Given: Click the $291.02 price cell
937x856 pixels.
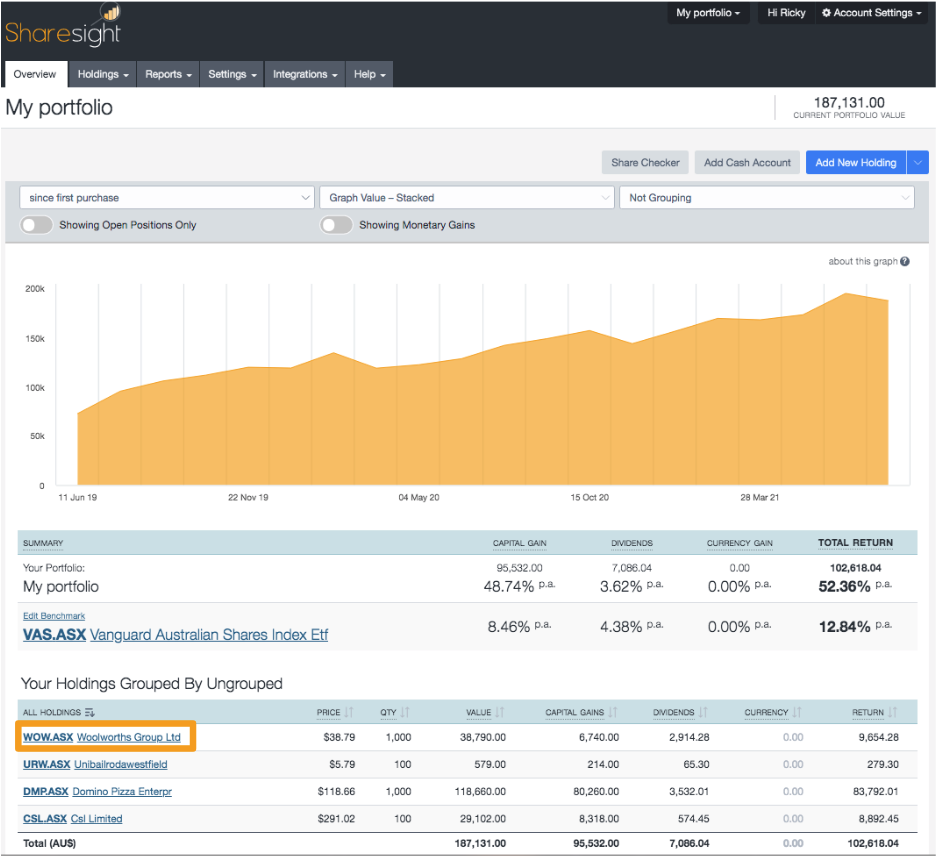Looking at the screenshot, I should (336, 818).
